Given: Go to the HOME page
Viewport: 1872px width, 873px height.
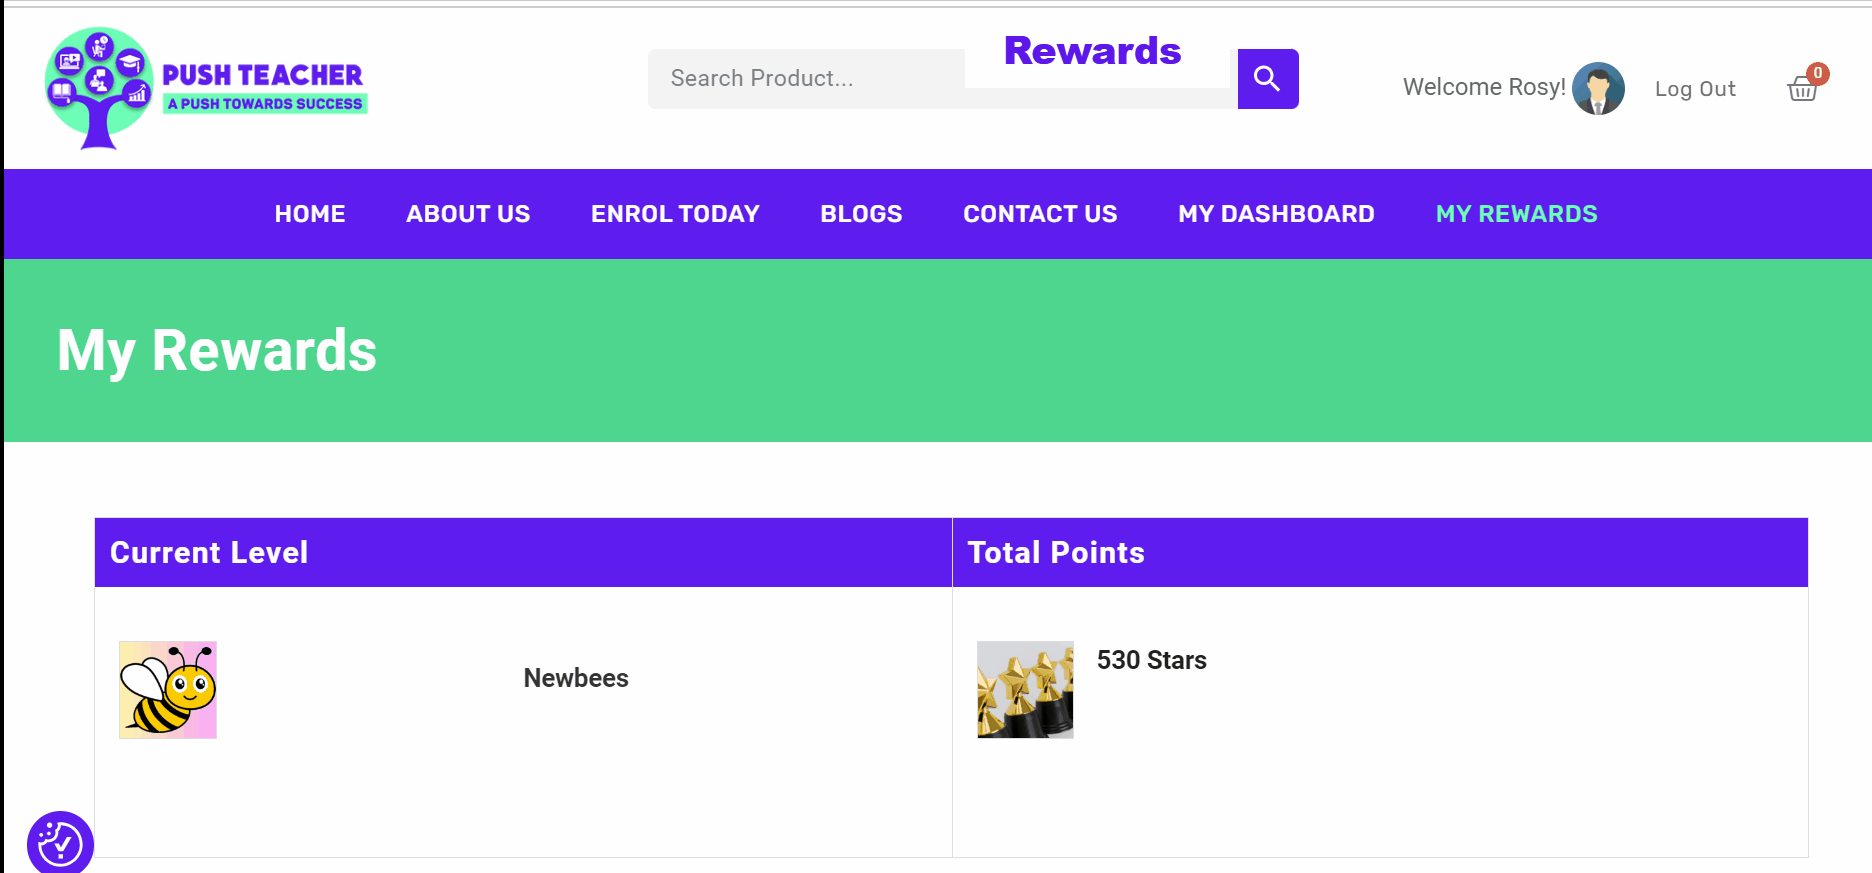Looking at the screenshot, I should 310,213.
